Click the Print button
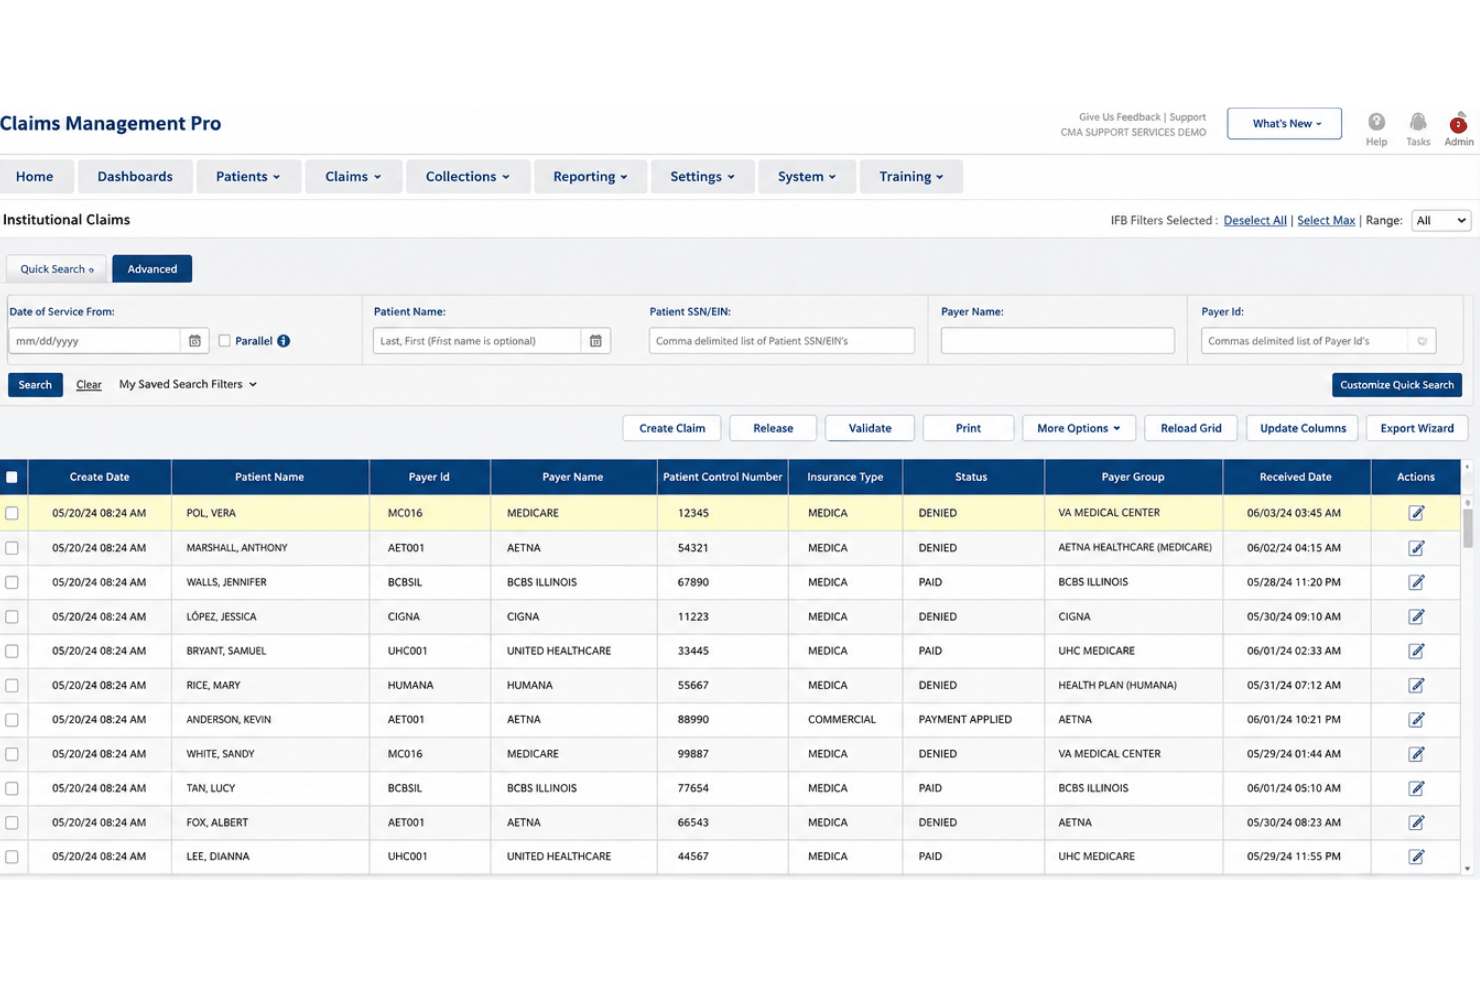Screen dimensions: 1480x987 coord(968,428)
